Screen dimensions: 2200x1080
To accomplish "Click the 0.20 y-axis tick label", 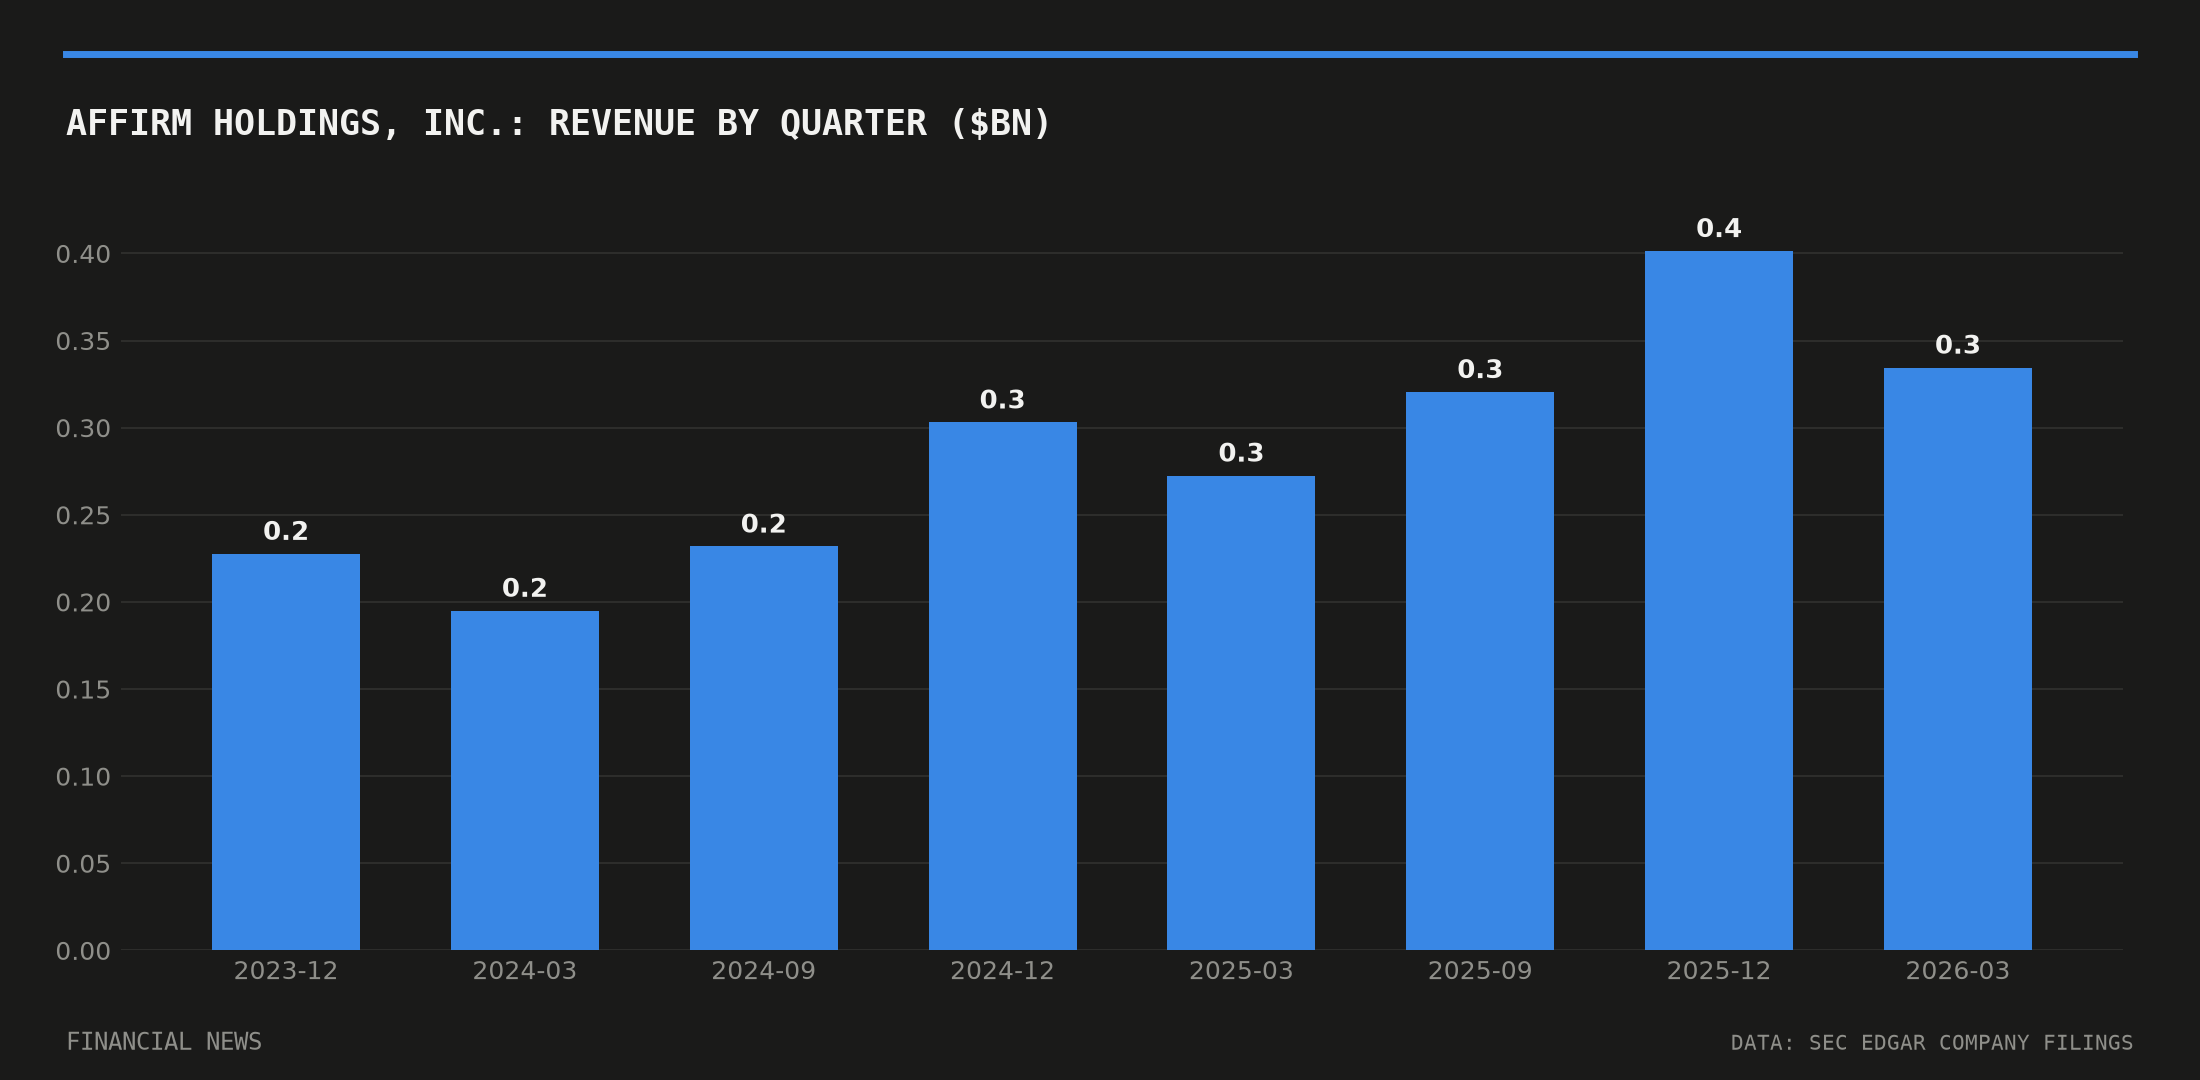I will [x=83, y=602].
